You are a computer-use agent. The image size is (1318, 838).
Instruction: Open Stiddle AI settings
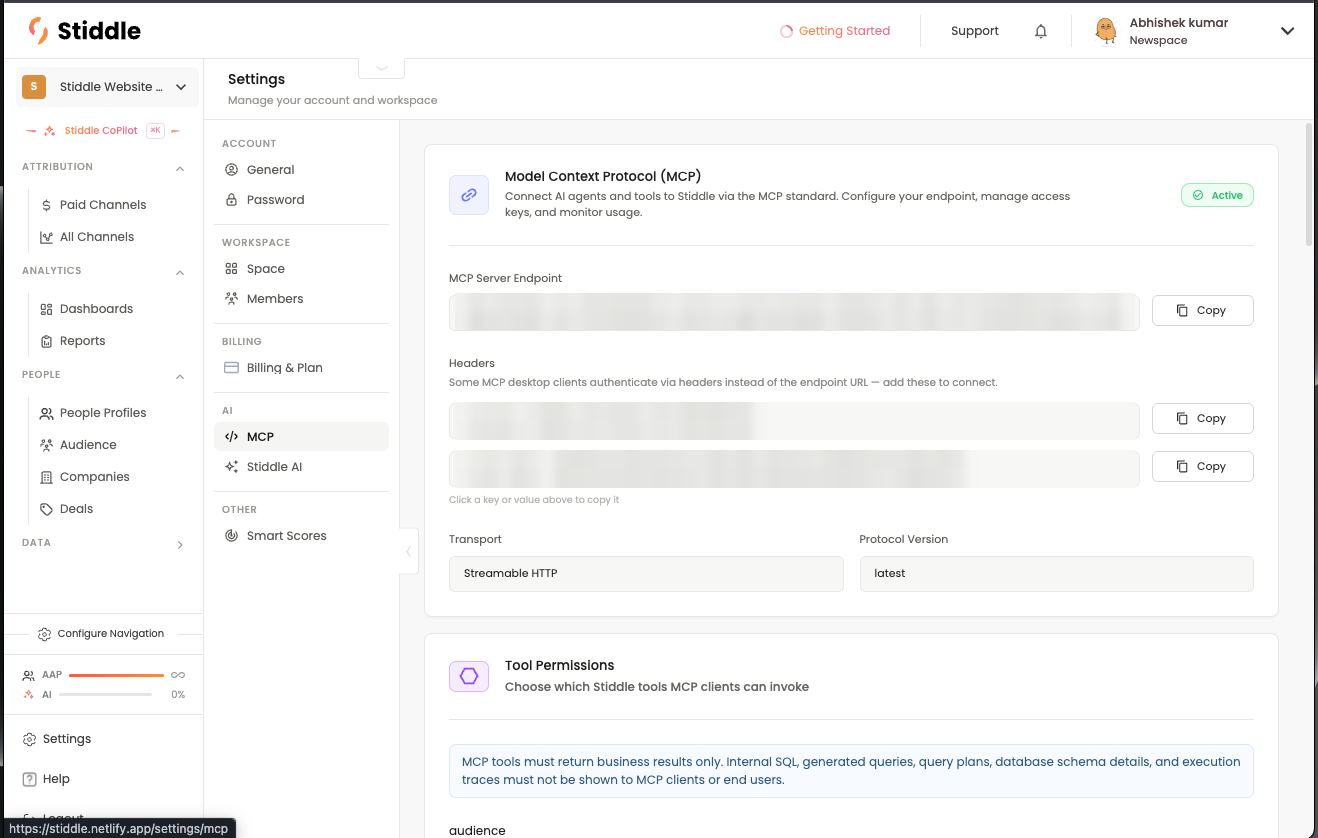click(x=301, y=467)
